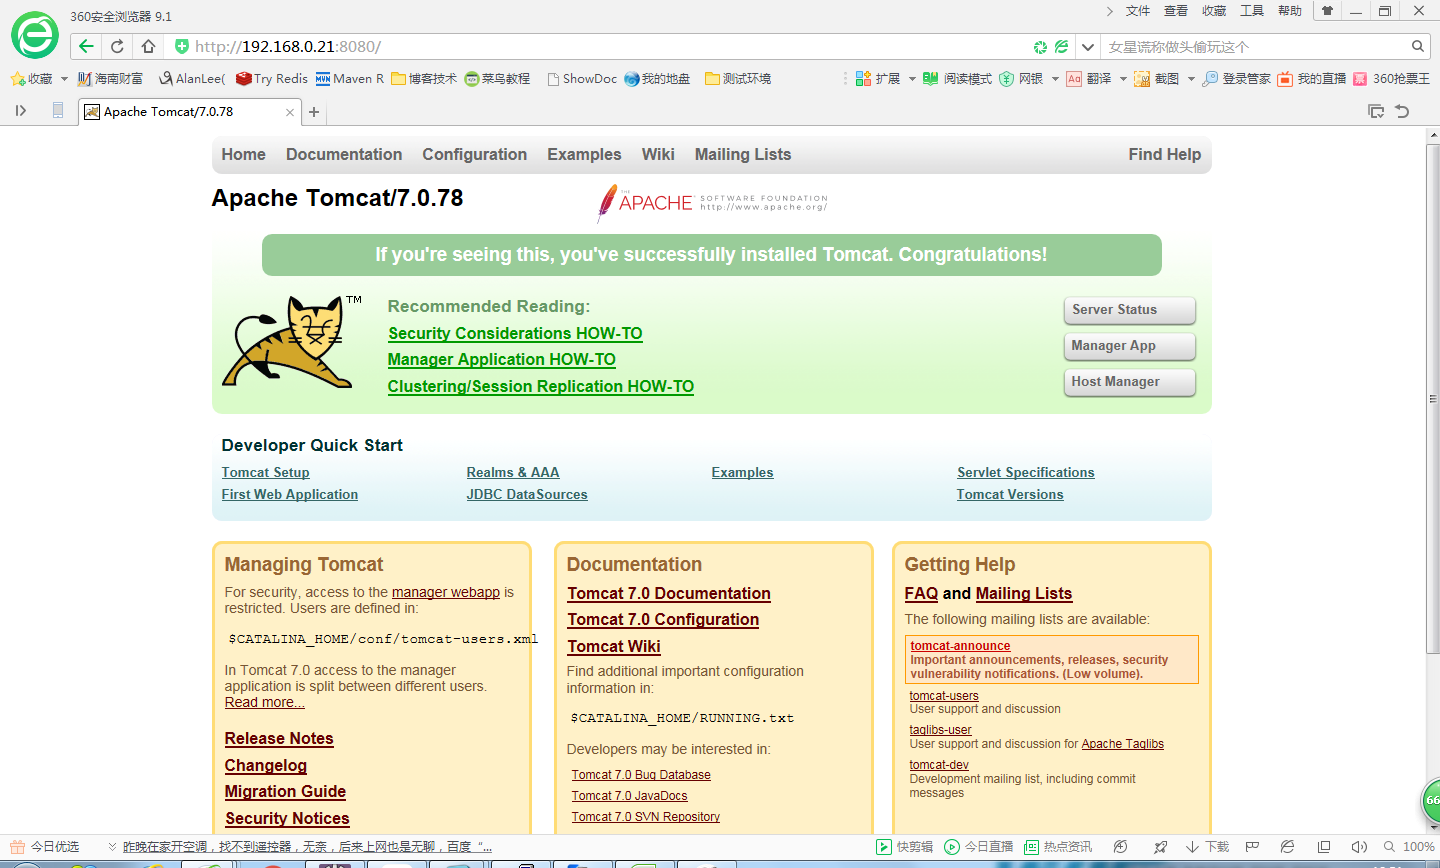Image resolution: width=1440 pixels, height=868 pixels.
Task: Open the 扩展 extensions icon
Action: pos(864,78)
